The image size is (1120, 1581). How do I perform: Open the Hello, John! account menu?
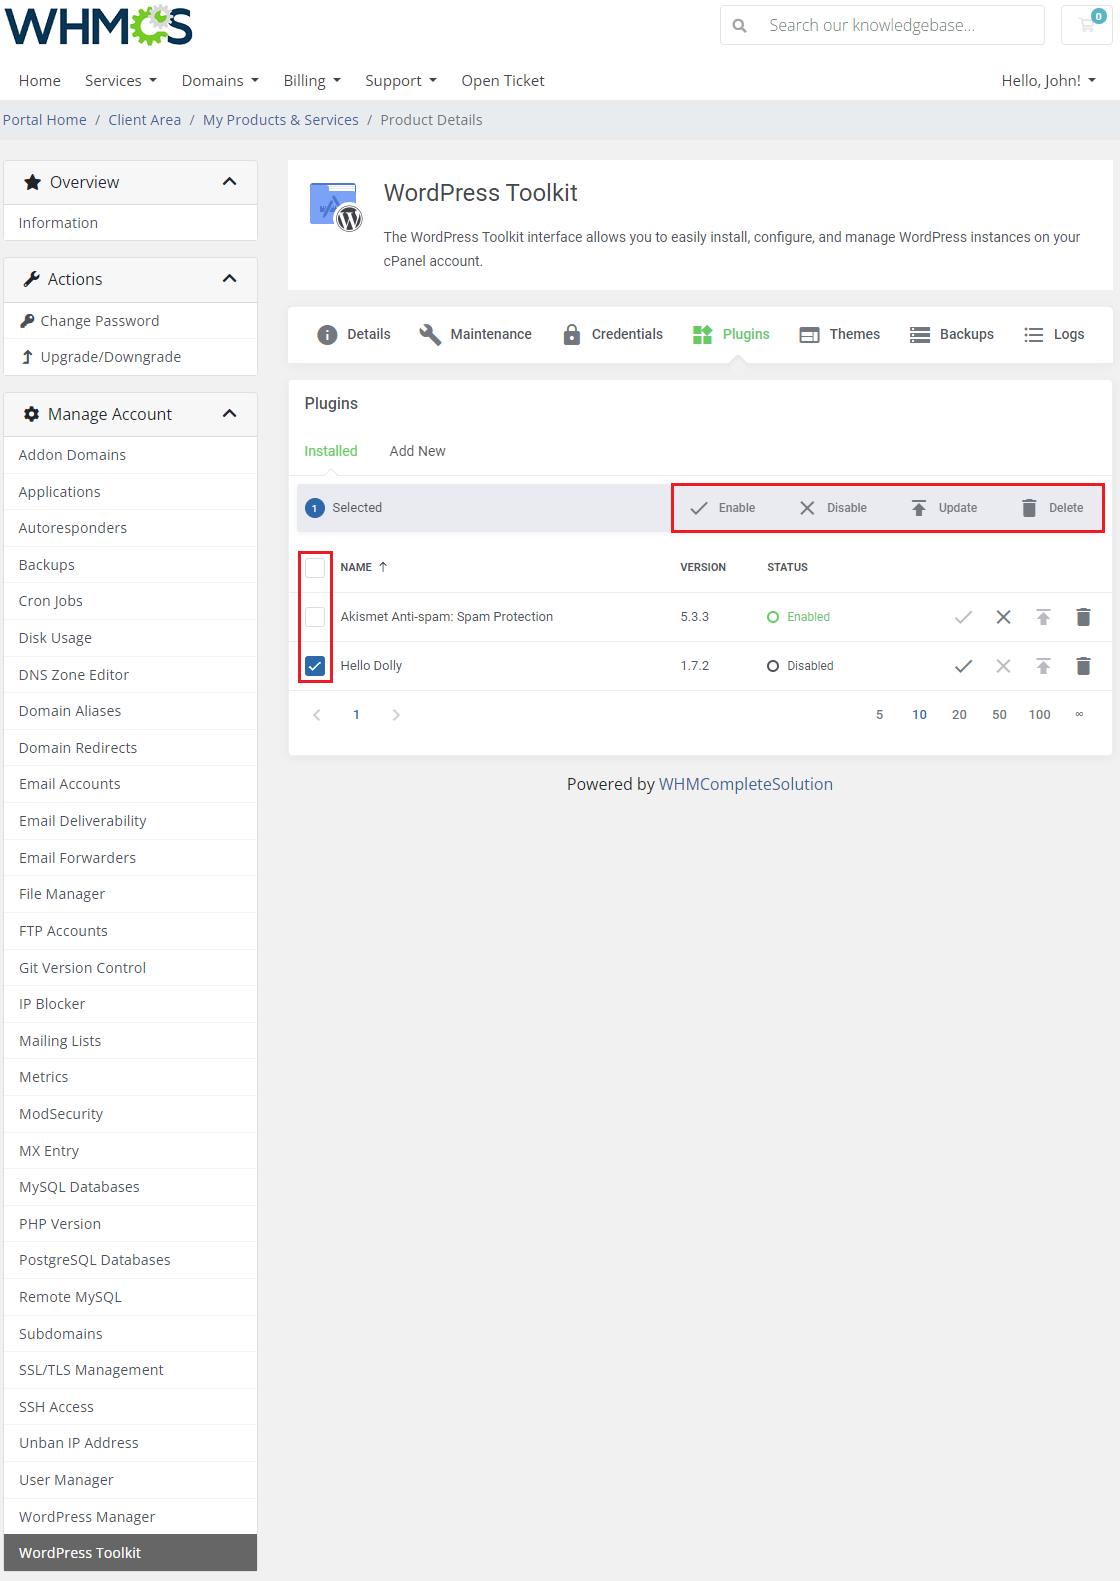click(x=1049, y=81)
